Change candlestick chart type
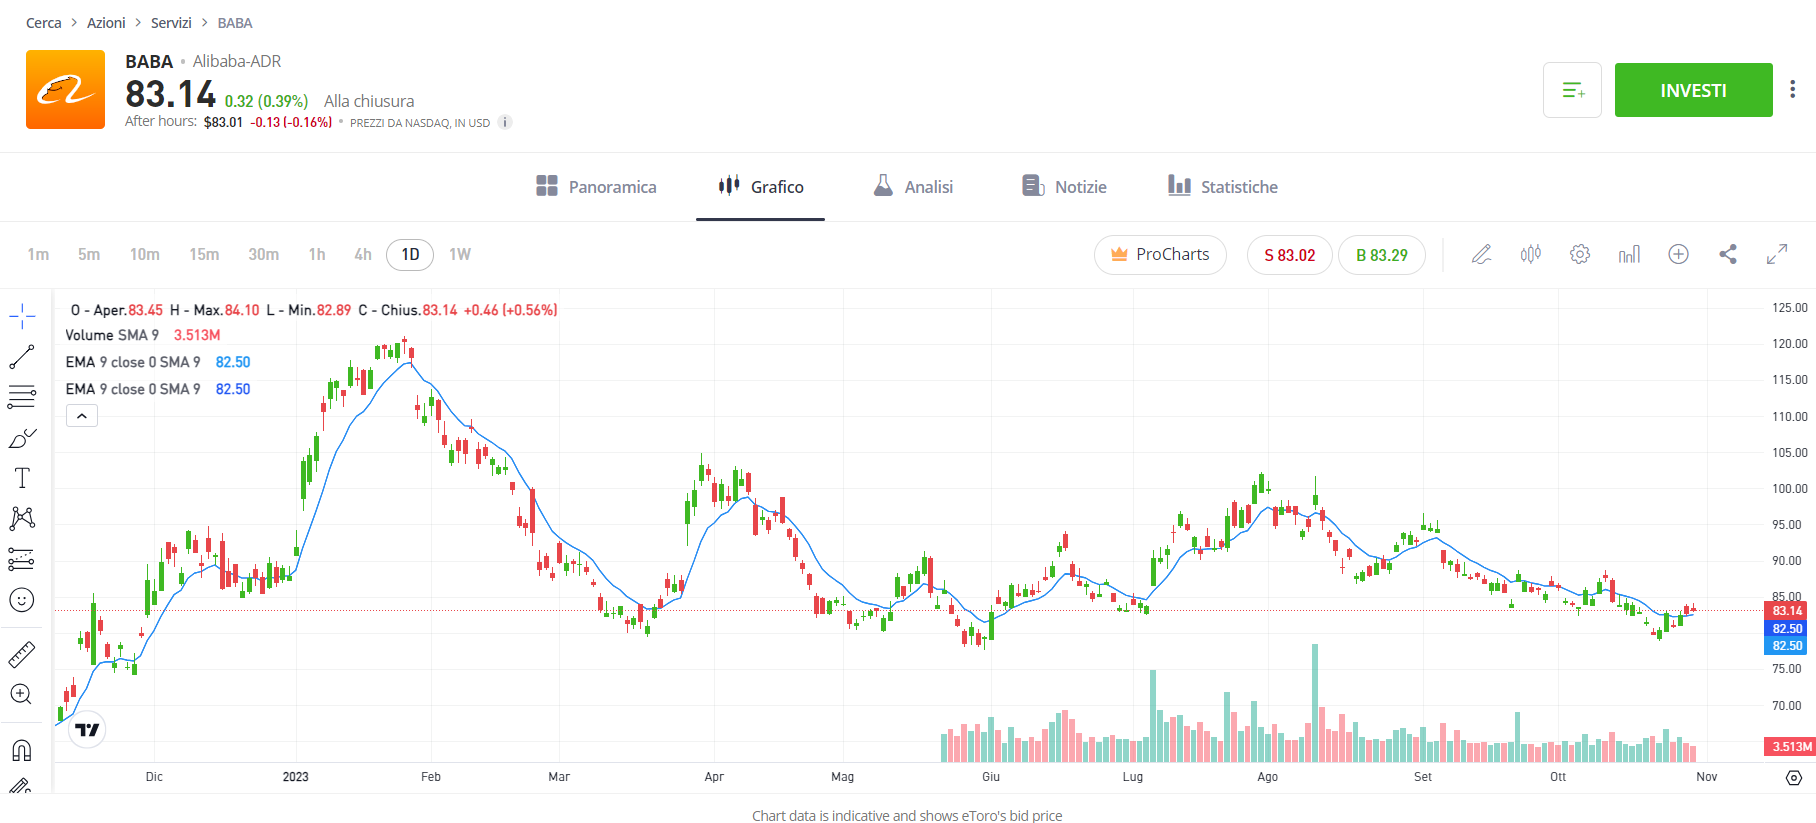Screen dimensions: 1816x823 click(x=1531, y=254)
